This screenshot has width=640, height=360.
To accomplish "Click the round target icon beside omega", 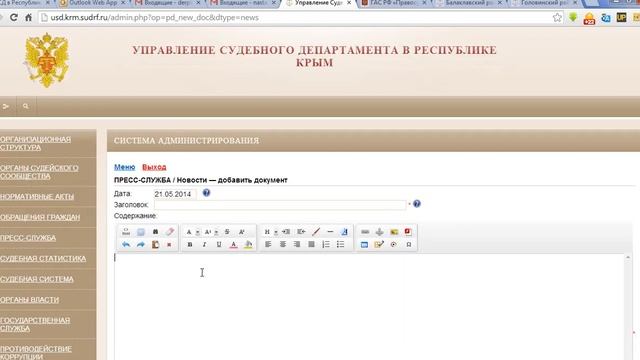I will (393, 244).
